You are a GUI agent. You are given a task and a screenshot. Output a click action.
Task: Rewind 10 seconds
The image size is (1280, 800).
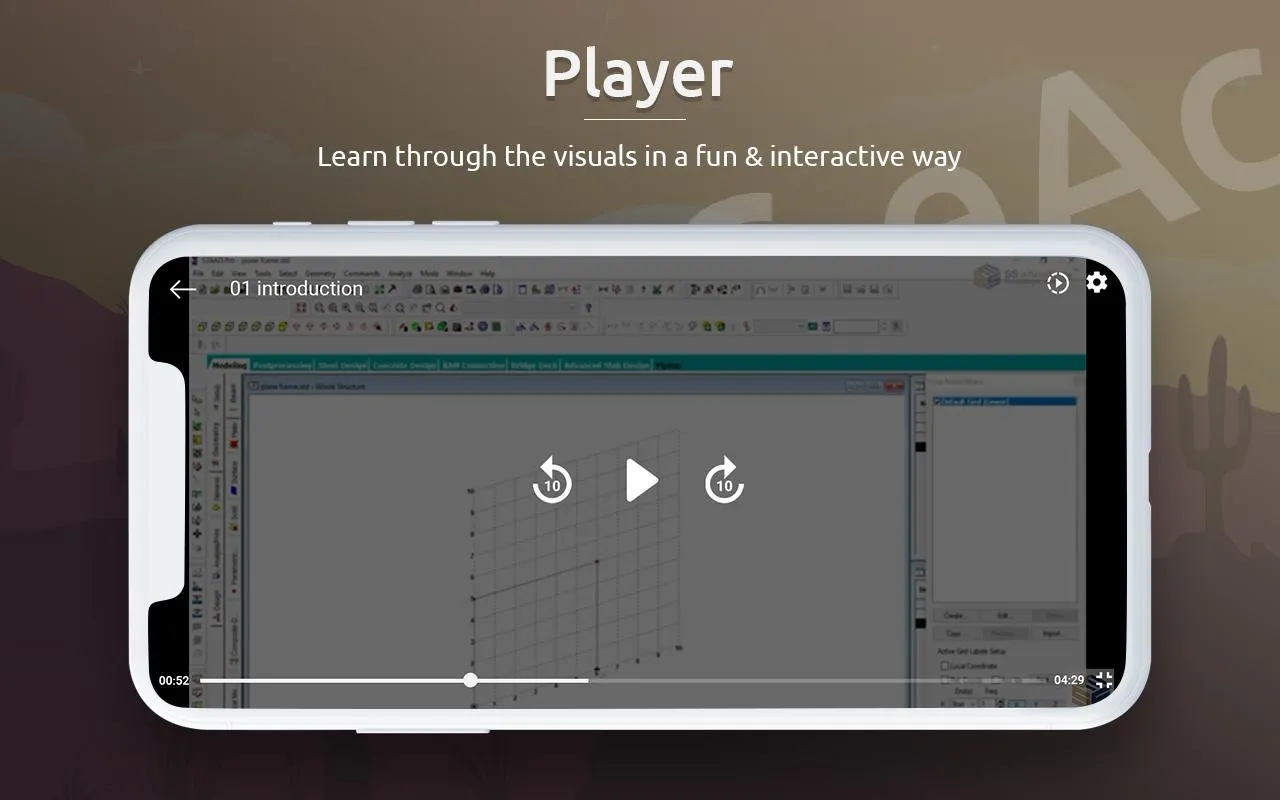(552, 480)
